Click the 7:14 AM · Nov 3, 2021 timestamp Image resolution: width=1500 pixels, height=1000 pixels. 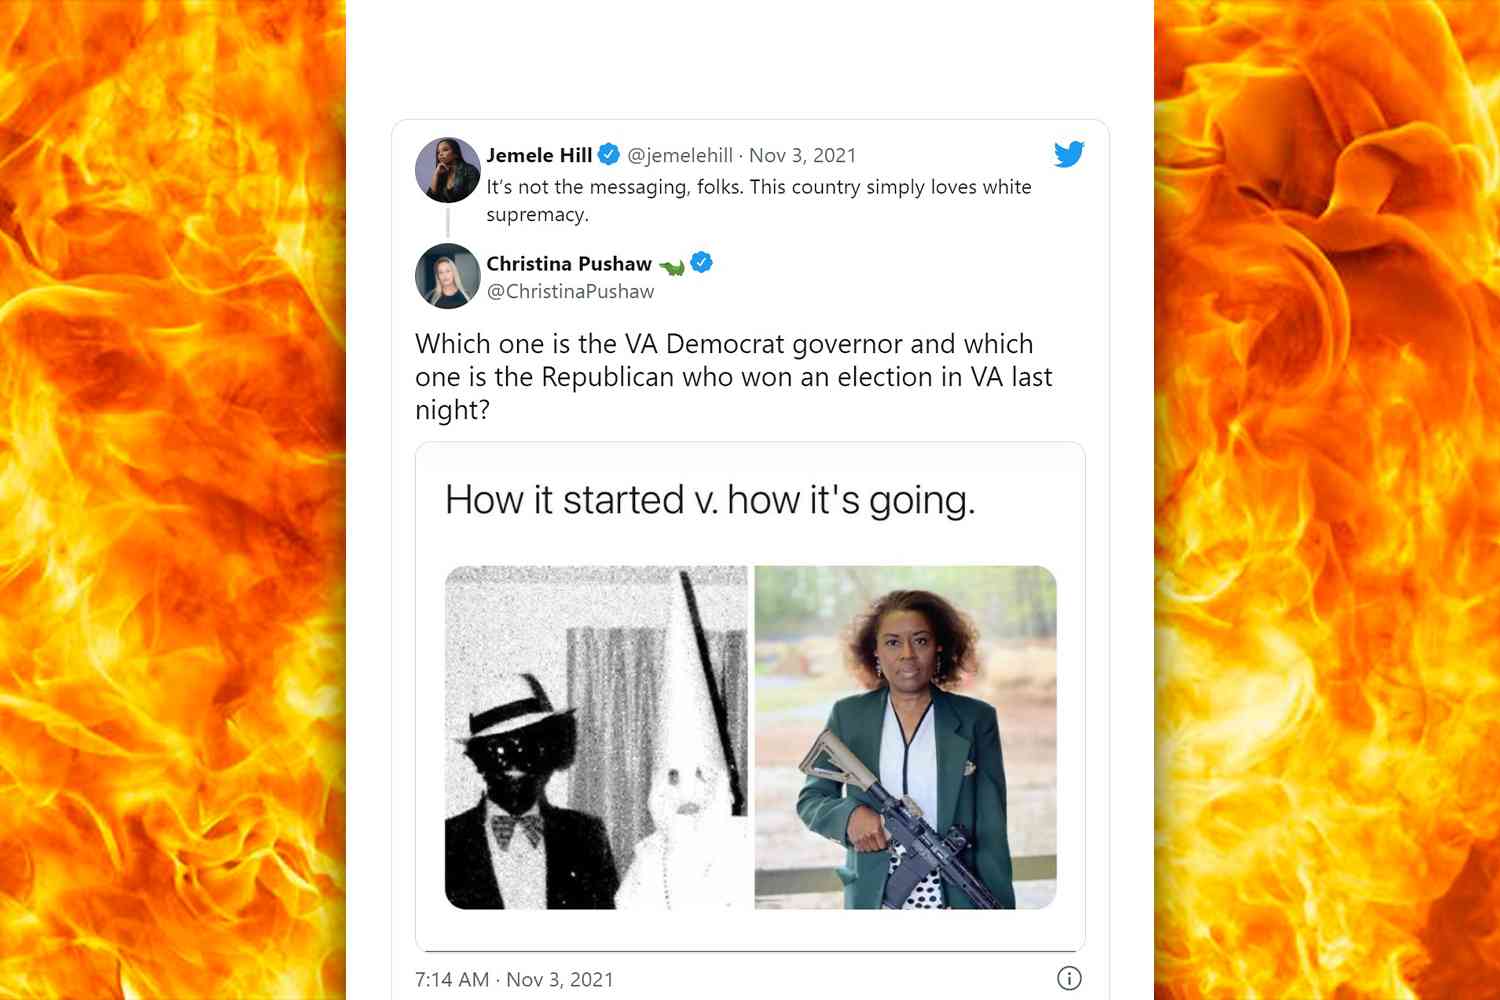point(514,979)
